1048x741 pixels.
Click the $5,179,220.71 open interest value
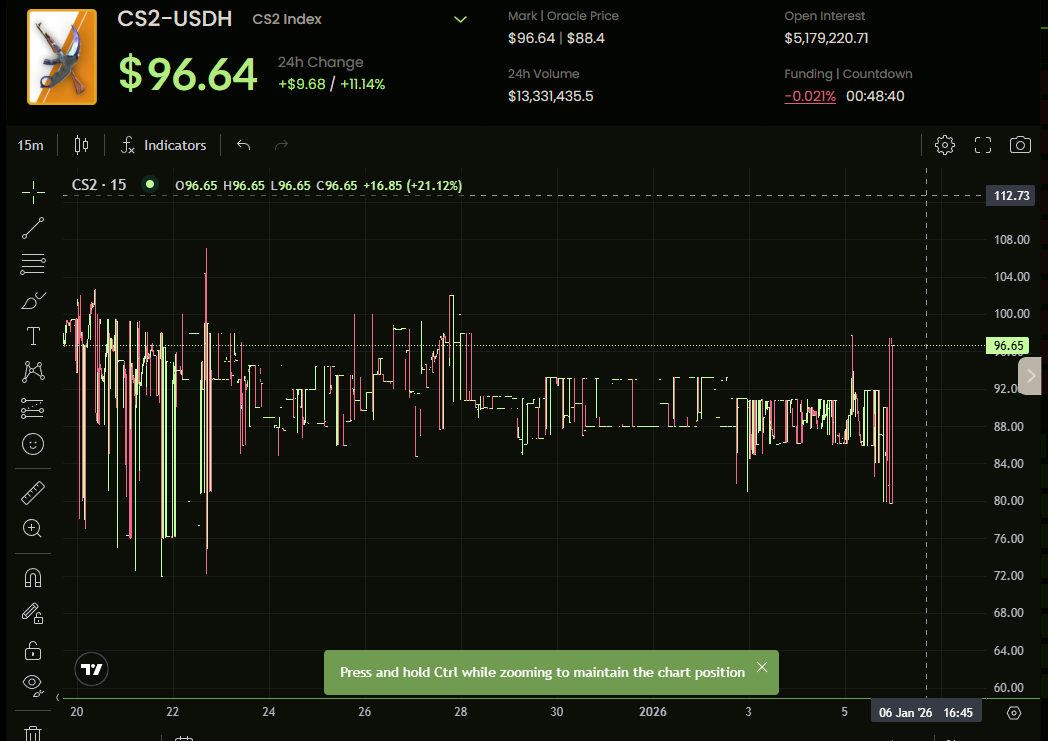(826, 38)
